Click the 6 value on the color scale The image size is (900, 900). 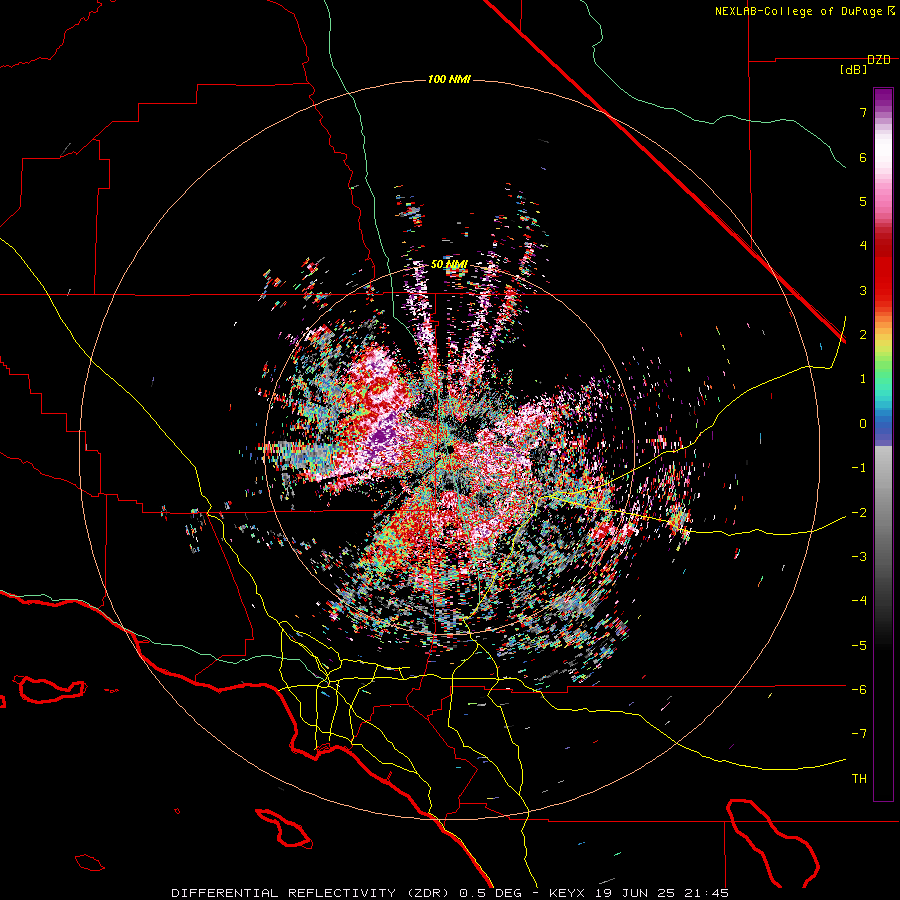click(x=863, y=157)
